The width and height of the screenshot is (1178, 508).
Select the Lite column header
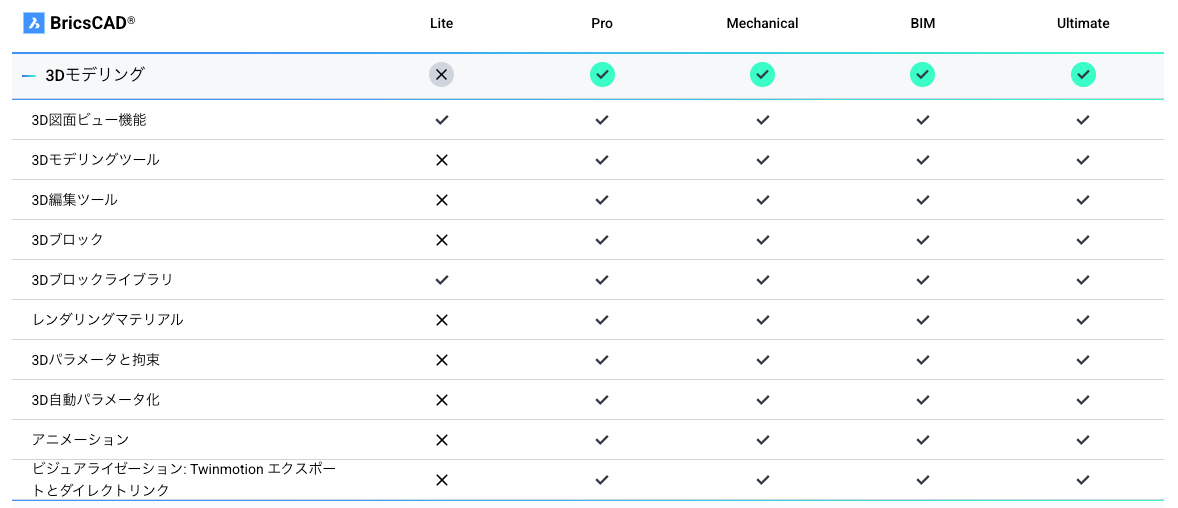(x=442, y=23)
